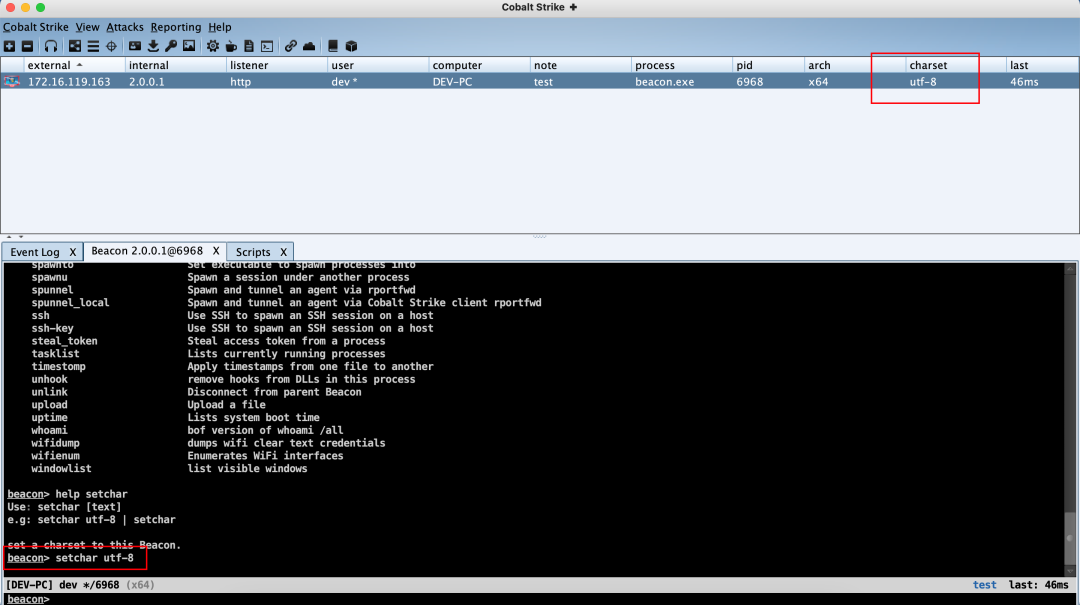The width and height of the screenshot is (1080, 605).
Task: Show the Target Table crosshair icon
Action: click(x=111, y=46)
